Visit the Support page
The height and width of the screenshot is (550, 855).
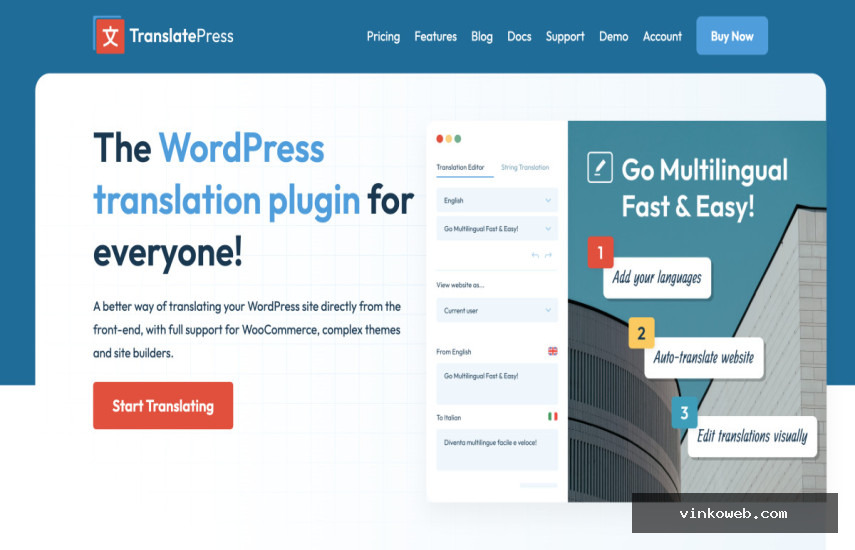pos(565,37)
